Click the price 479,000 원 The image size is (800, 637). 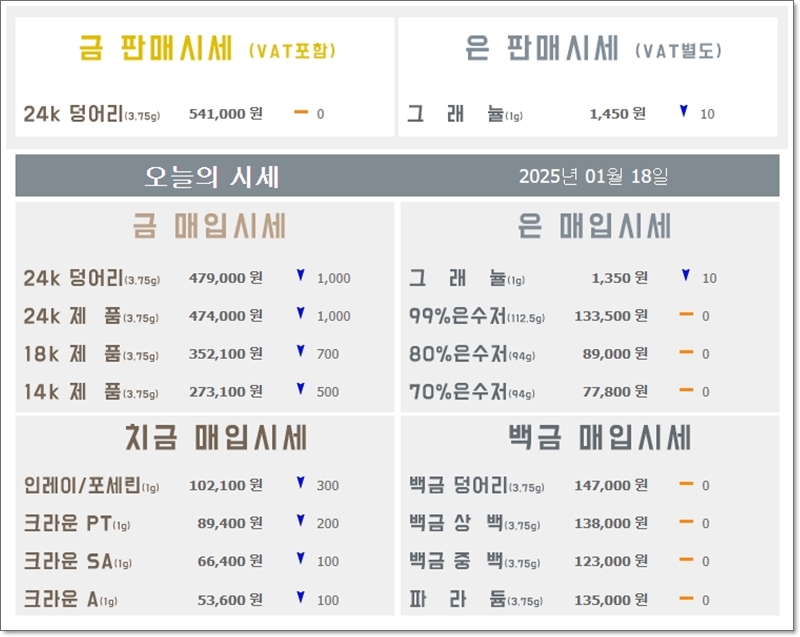(x=226, y=277)
